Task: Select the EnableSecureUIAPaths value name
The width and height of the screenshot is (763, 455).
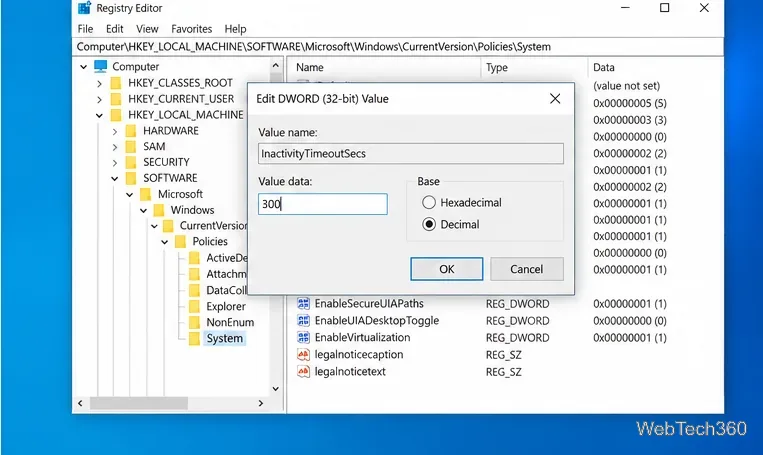Action: [369, 304]
